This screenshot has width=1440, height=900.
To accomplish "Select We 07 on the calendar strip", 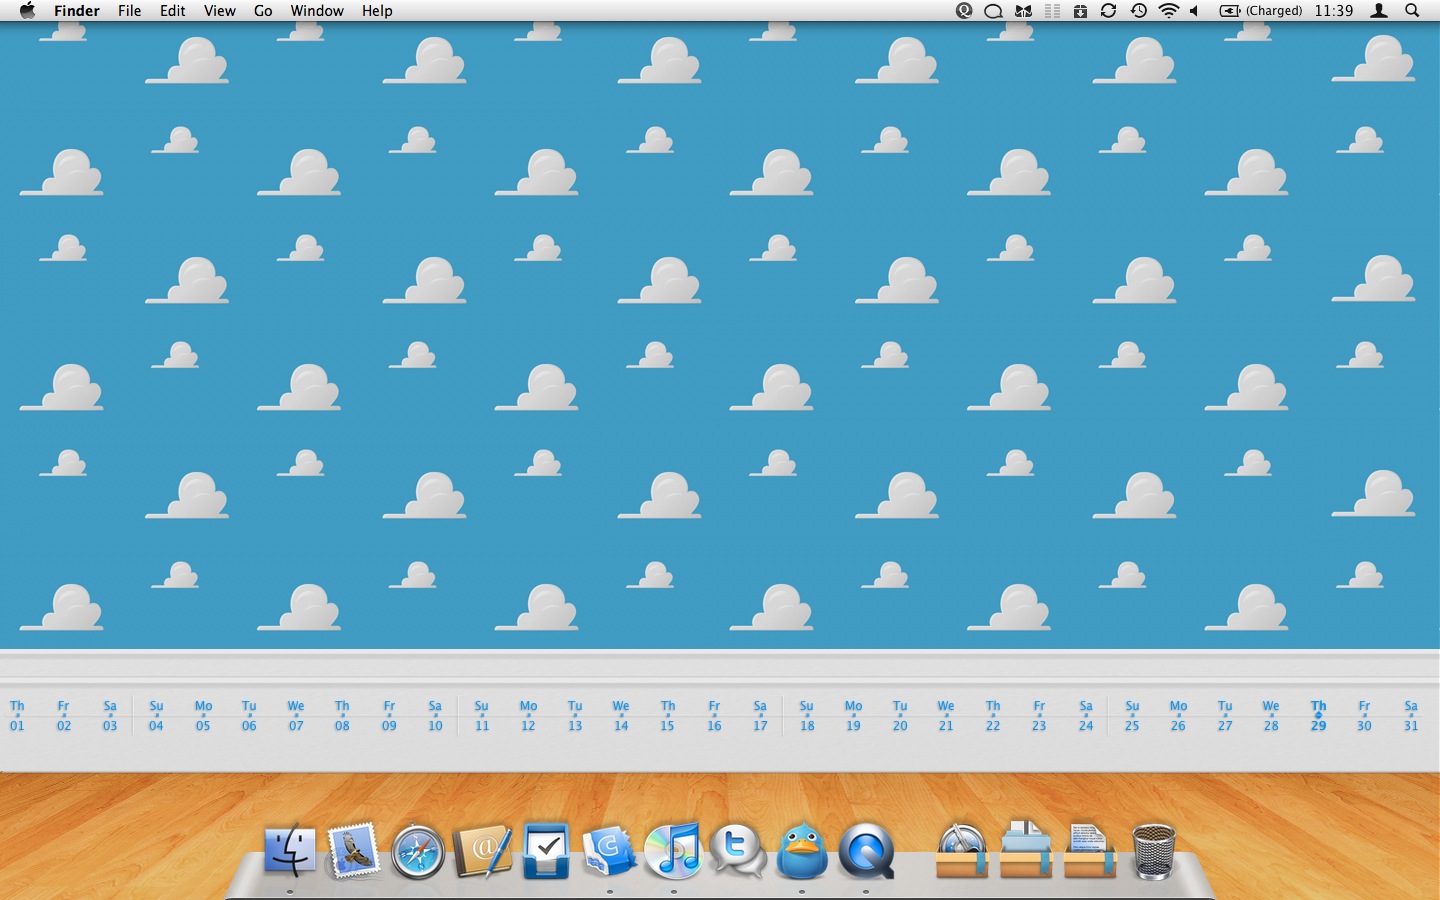I will click(x=296, y=716).
